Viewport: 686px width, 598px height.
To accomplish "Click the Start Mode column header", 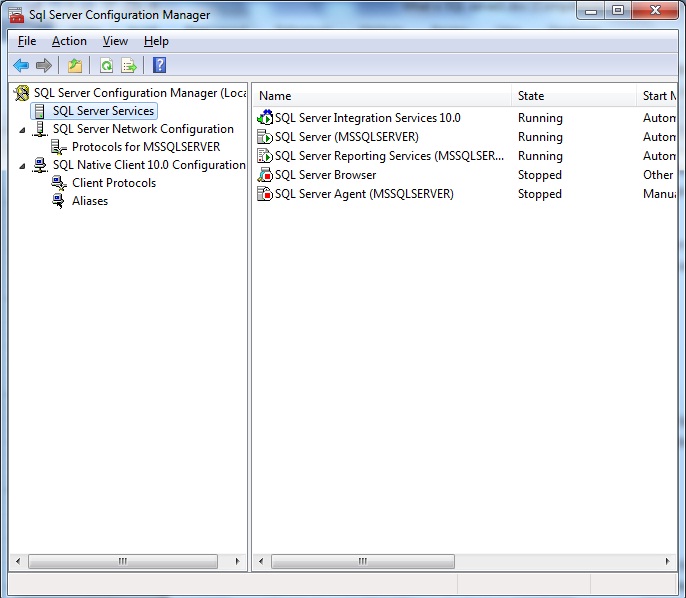I will pos(656,96).
